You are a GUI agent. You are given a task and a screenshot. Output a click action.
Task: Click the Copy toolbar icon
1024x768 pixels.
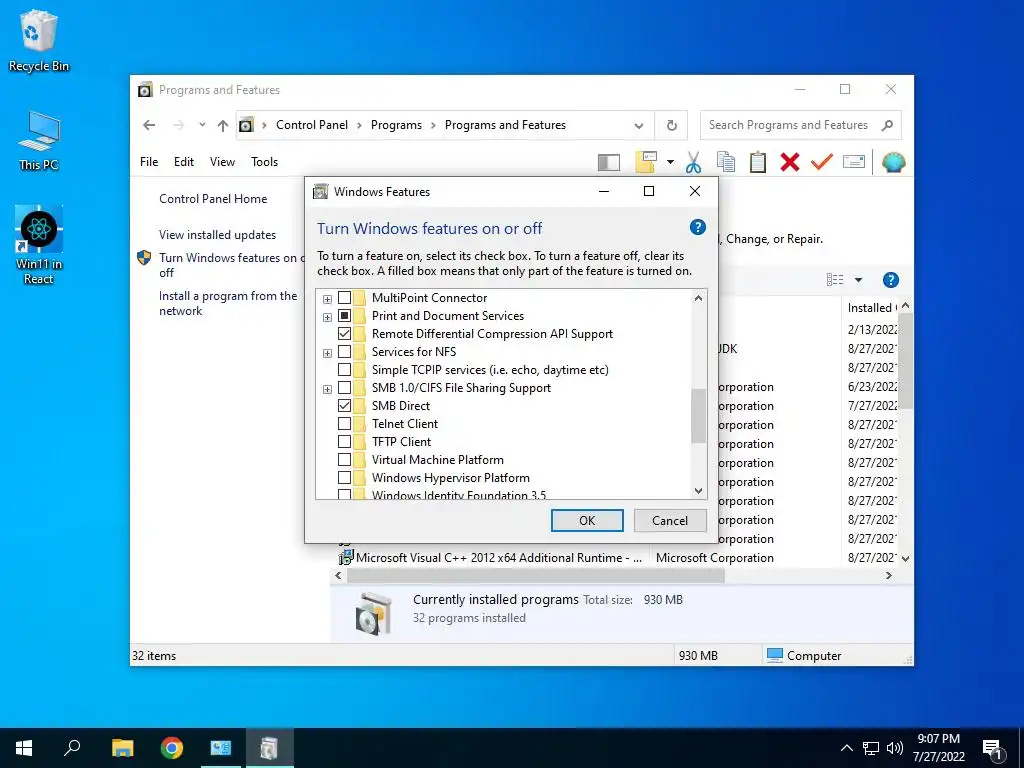point(726,162)
